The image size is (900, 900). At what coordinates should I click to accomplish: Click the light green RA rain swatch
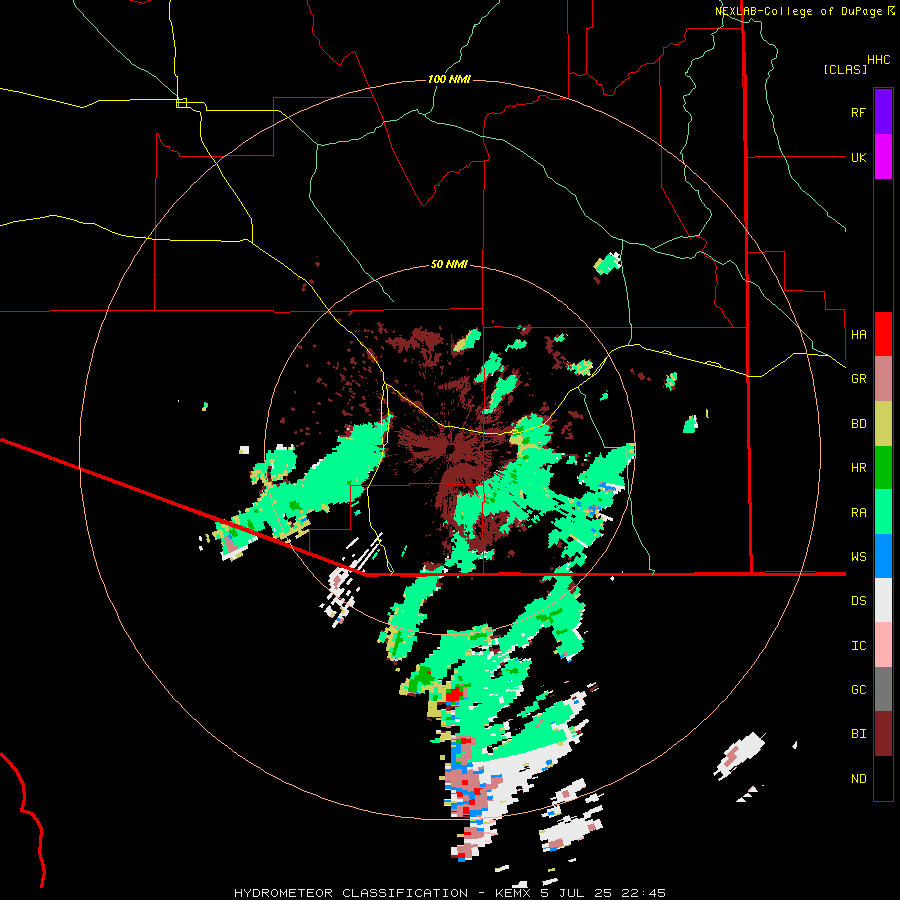tap(883, 512)
